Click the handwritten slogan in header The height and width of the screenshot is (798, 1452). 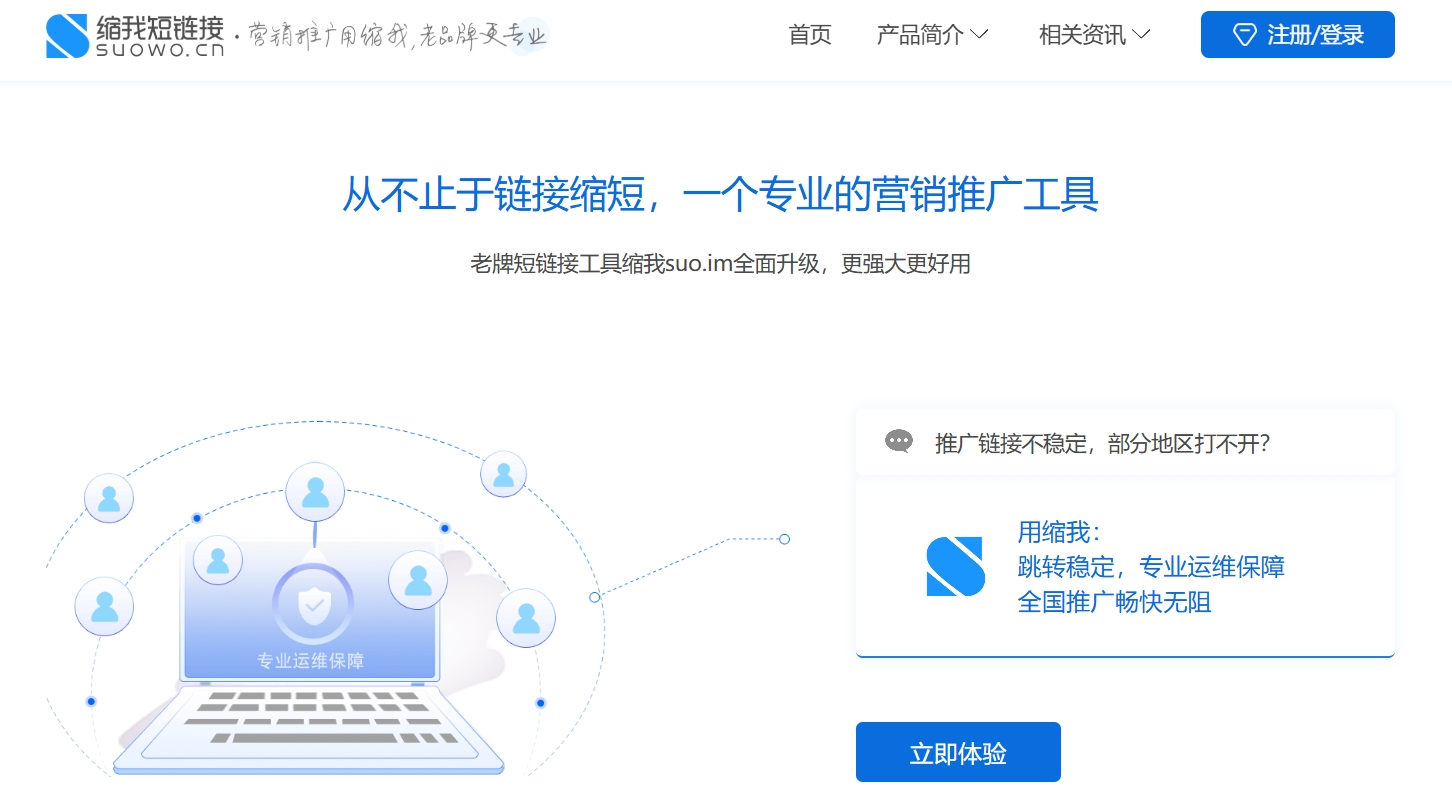398,37
